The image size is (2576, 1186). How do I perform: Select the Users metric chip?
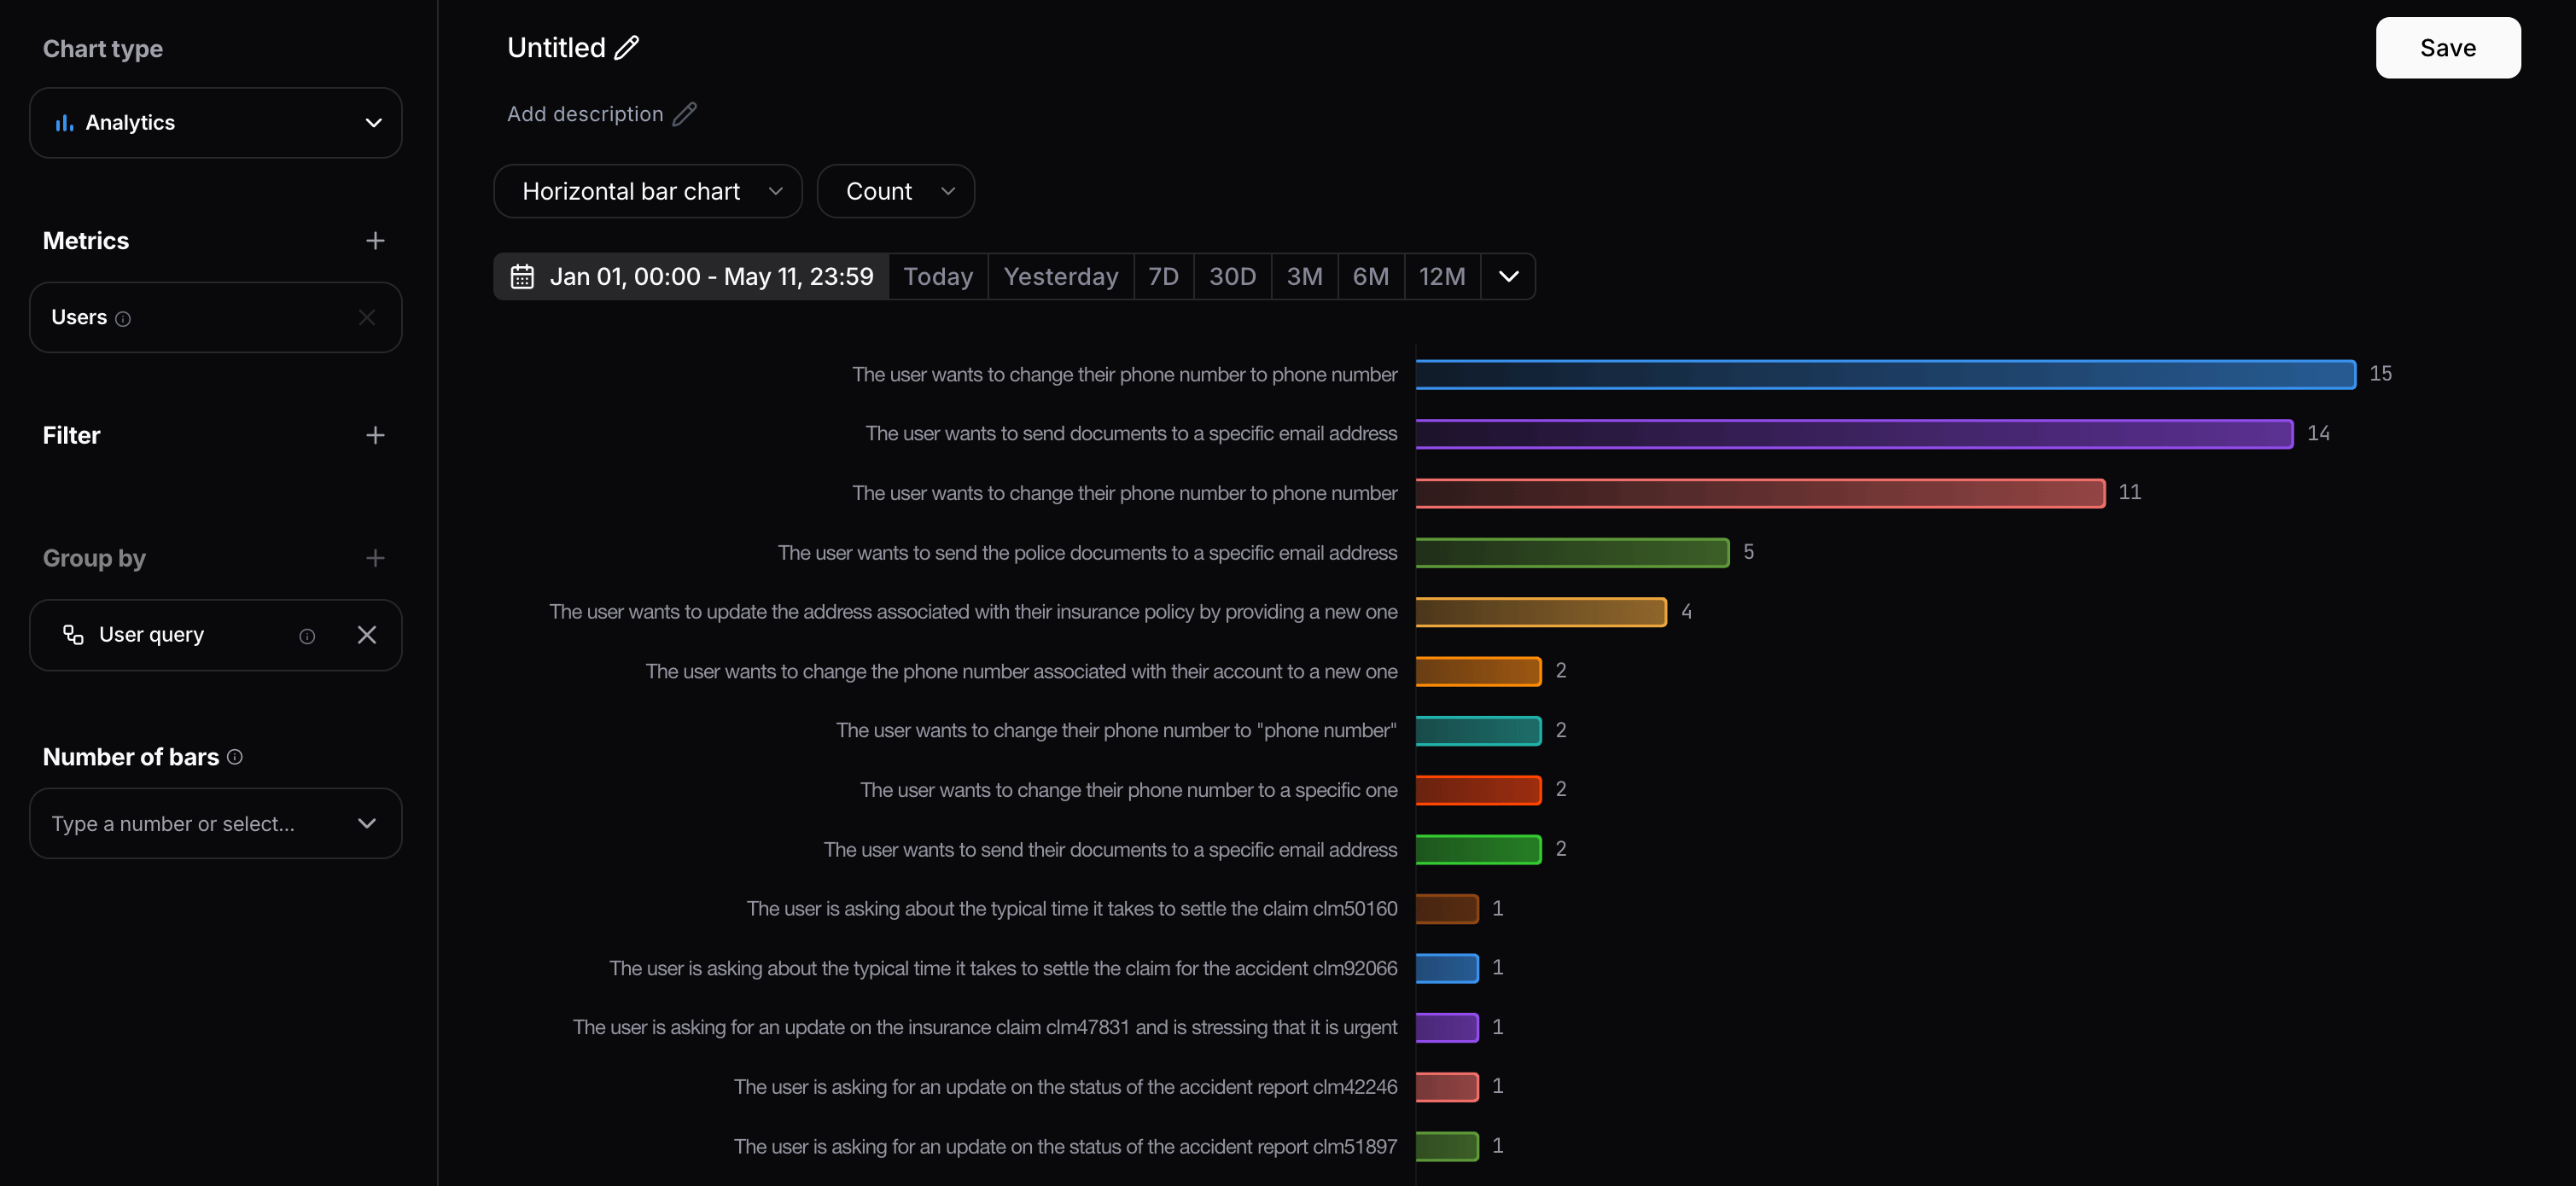216,317
